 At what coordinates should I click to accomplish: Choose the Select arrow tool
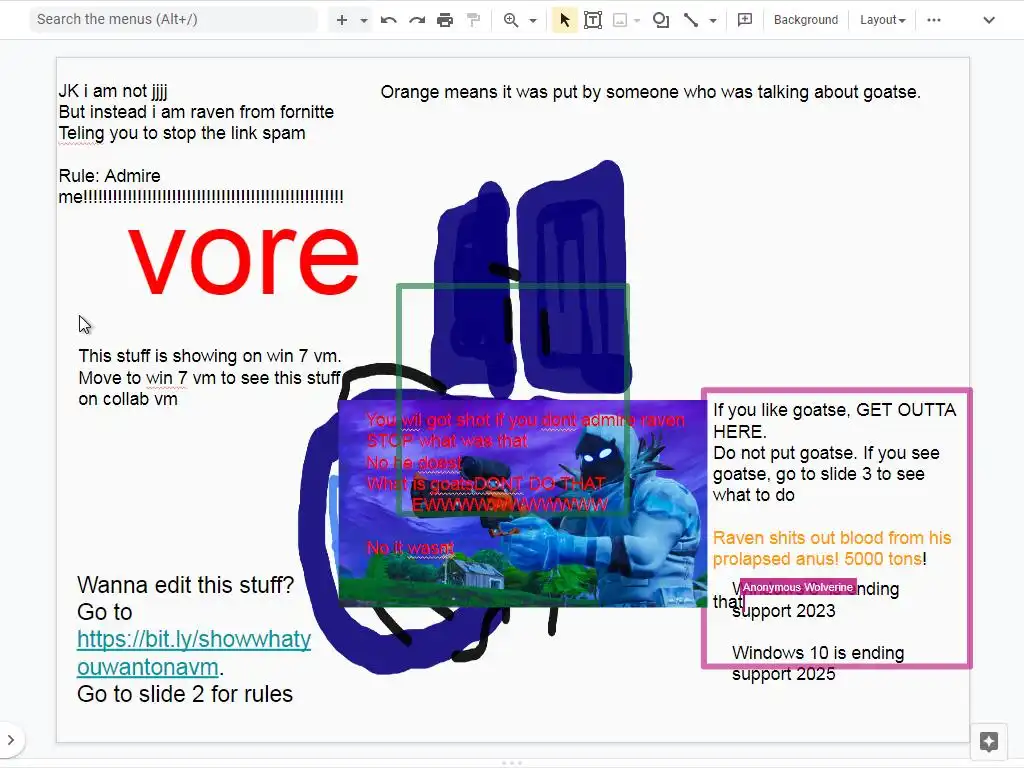pos(565,20)
